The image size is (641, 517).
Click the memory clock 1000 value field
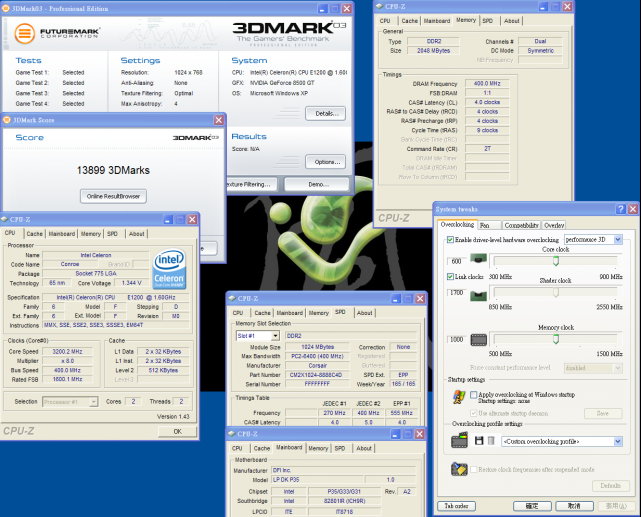tap(457, 339)
